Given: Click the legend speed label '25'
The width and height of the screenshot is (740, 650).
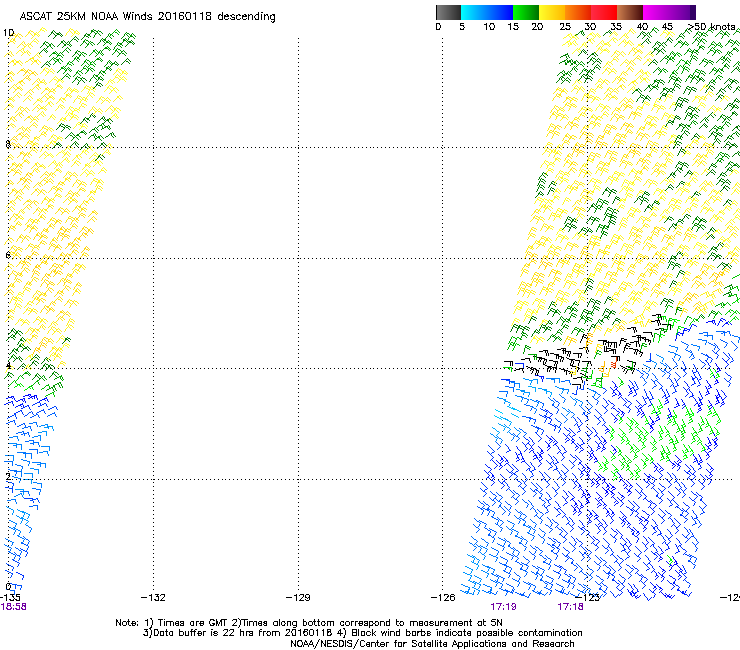Looking at the screenshot, I should tap(565, 27).
